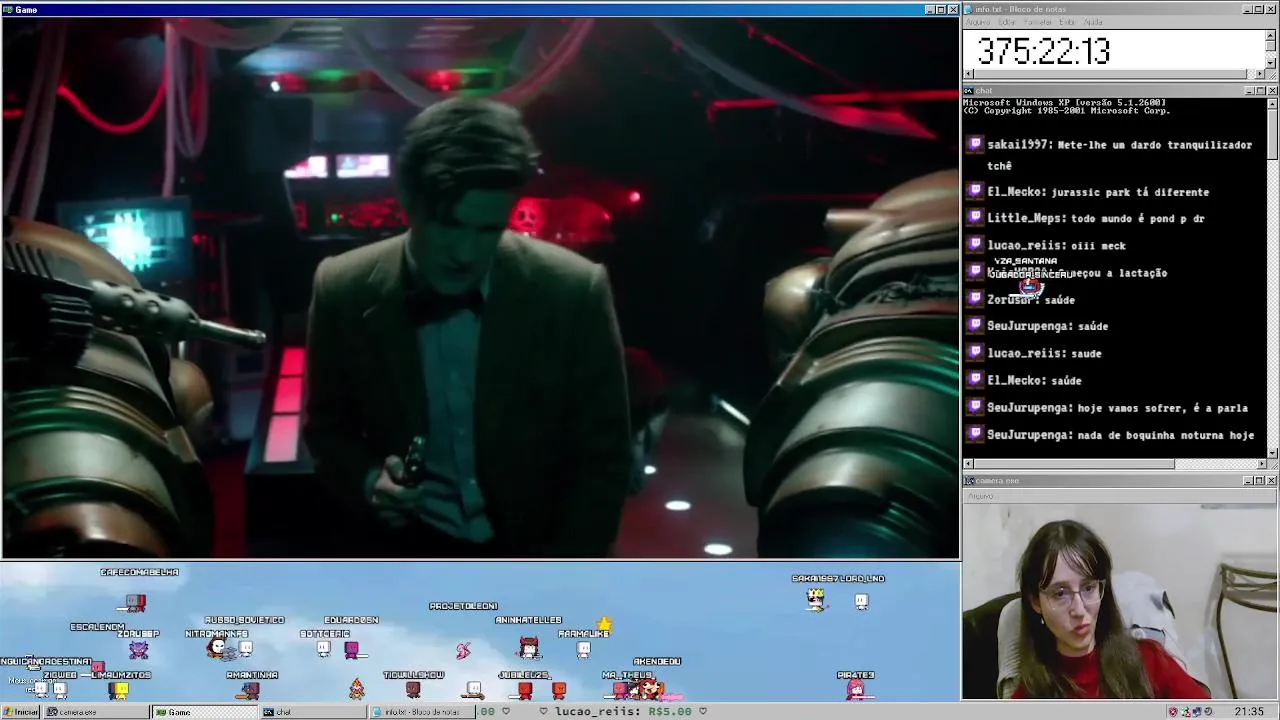The image size is (1280, 720).
Task: Click the webcam video feed
Action: click(x=1120, y=601)
